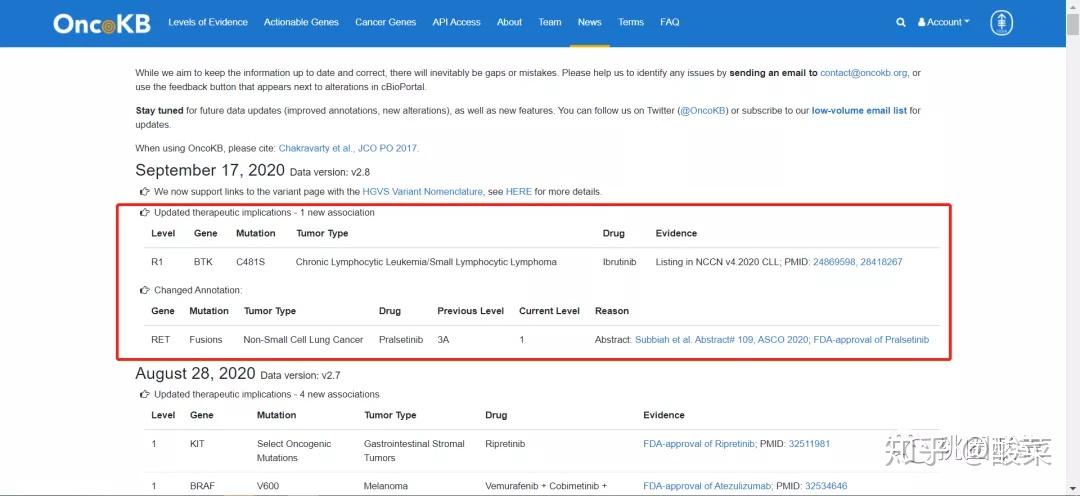
Task: Go to Team page
Action: (x=550, y=22)
